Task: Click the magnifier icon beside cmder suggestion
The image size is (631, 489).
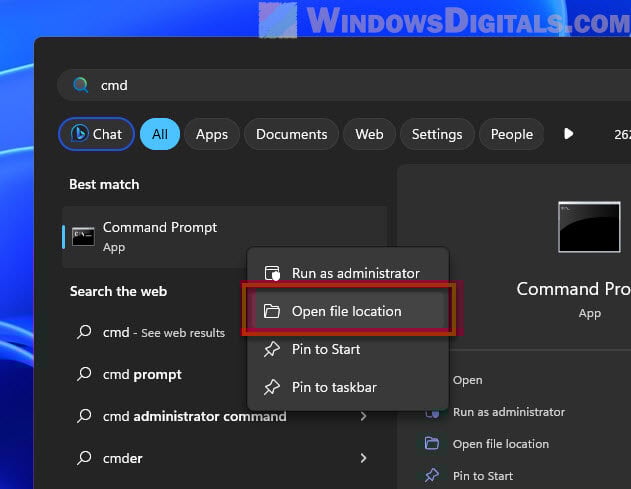Action: tap(84, 458)
